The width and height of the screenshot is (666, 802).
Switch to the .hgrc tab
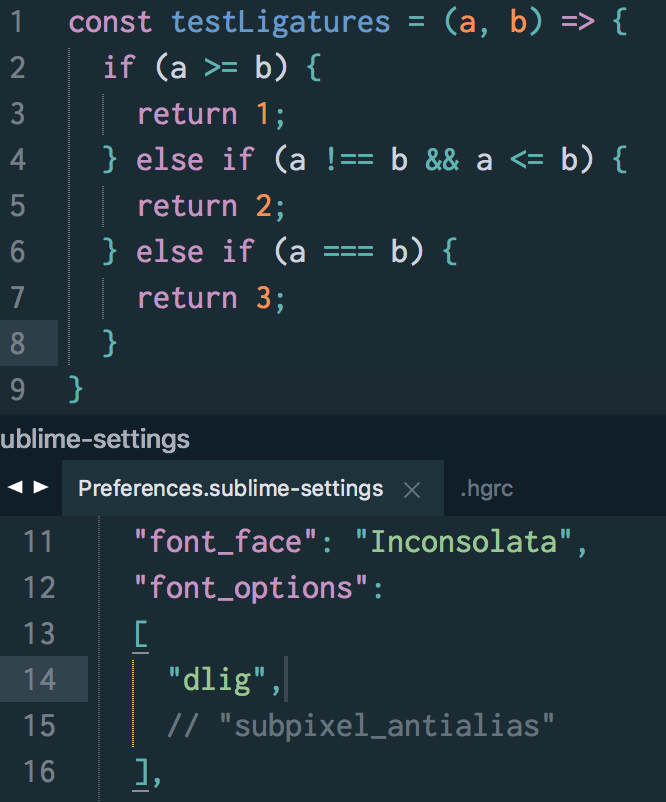pyautogui.click(x=487, y=489)
